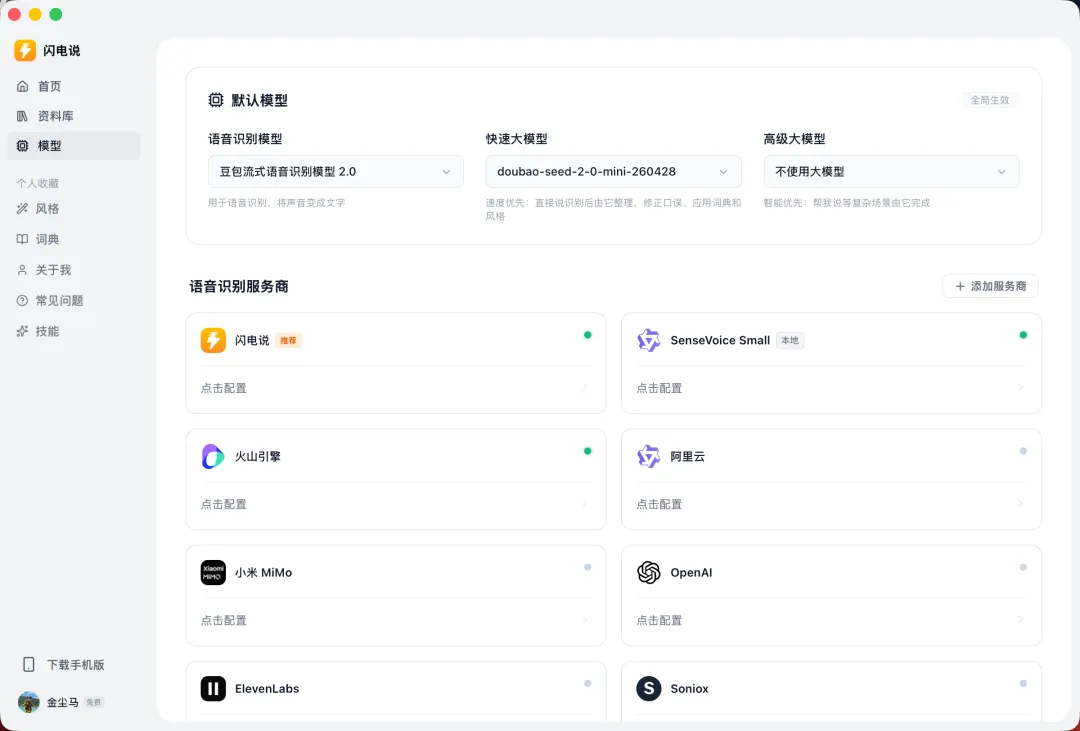Image resolution: width=1080 pixels, height=731 pixels.
Task: Click 点击配置 under 闪电说
Action: point(224,388)
